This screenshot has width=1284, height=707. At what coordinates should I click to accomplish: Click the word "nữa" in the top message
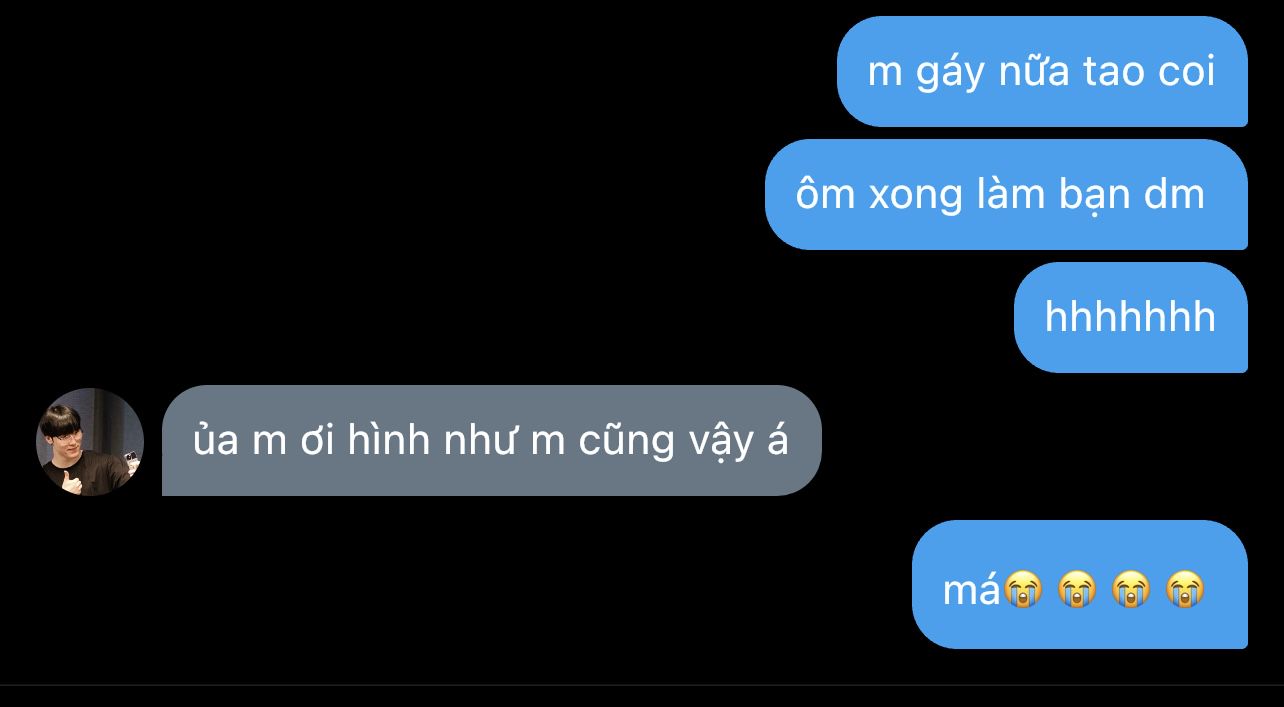point(1034,72)
